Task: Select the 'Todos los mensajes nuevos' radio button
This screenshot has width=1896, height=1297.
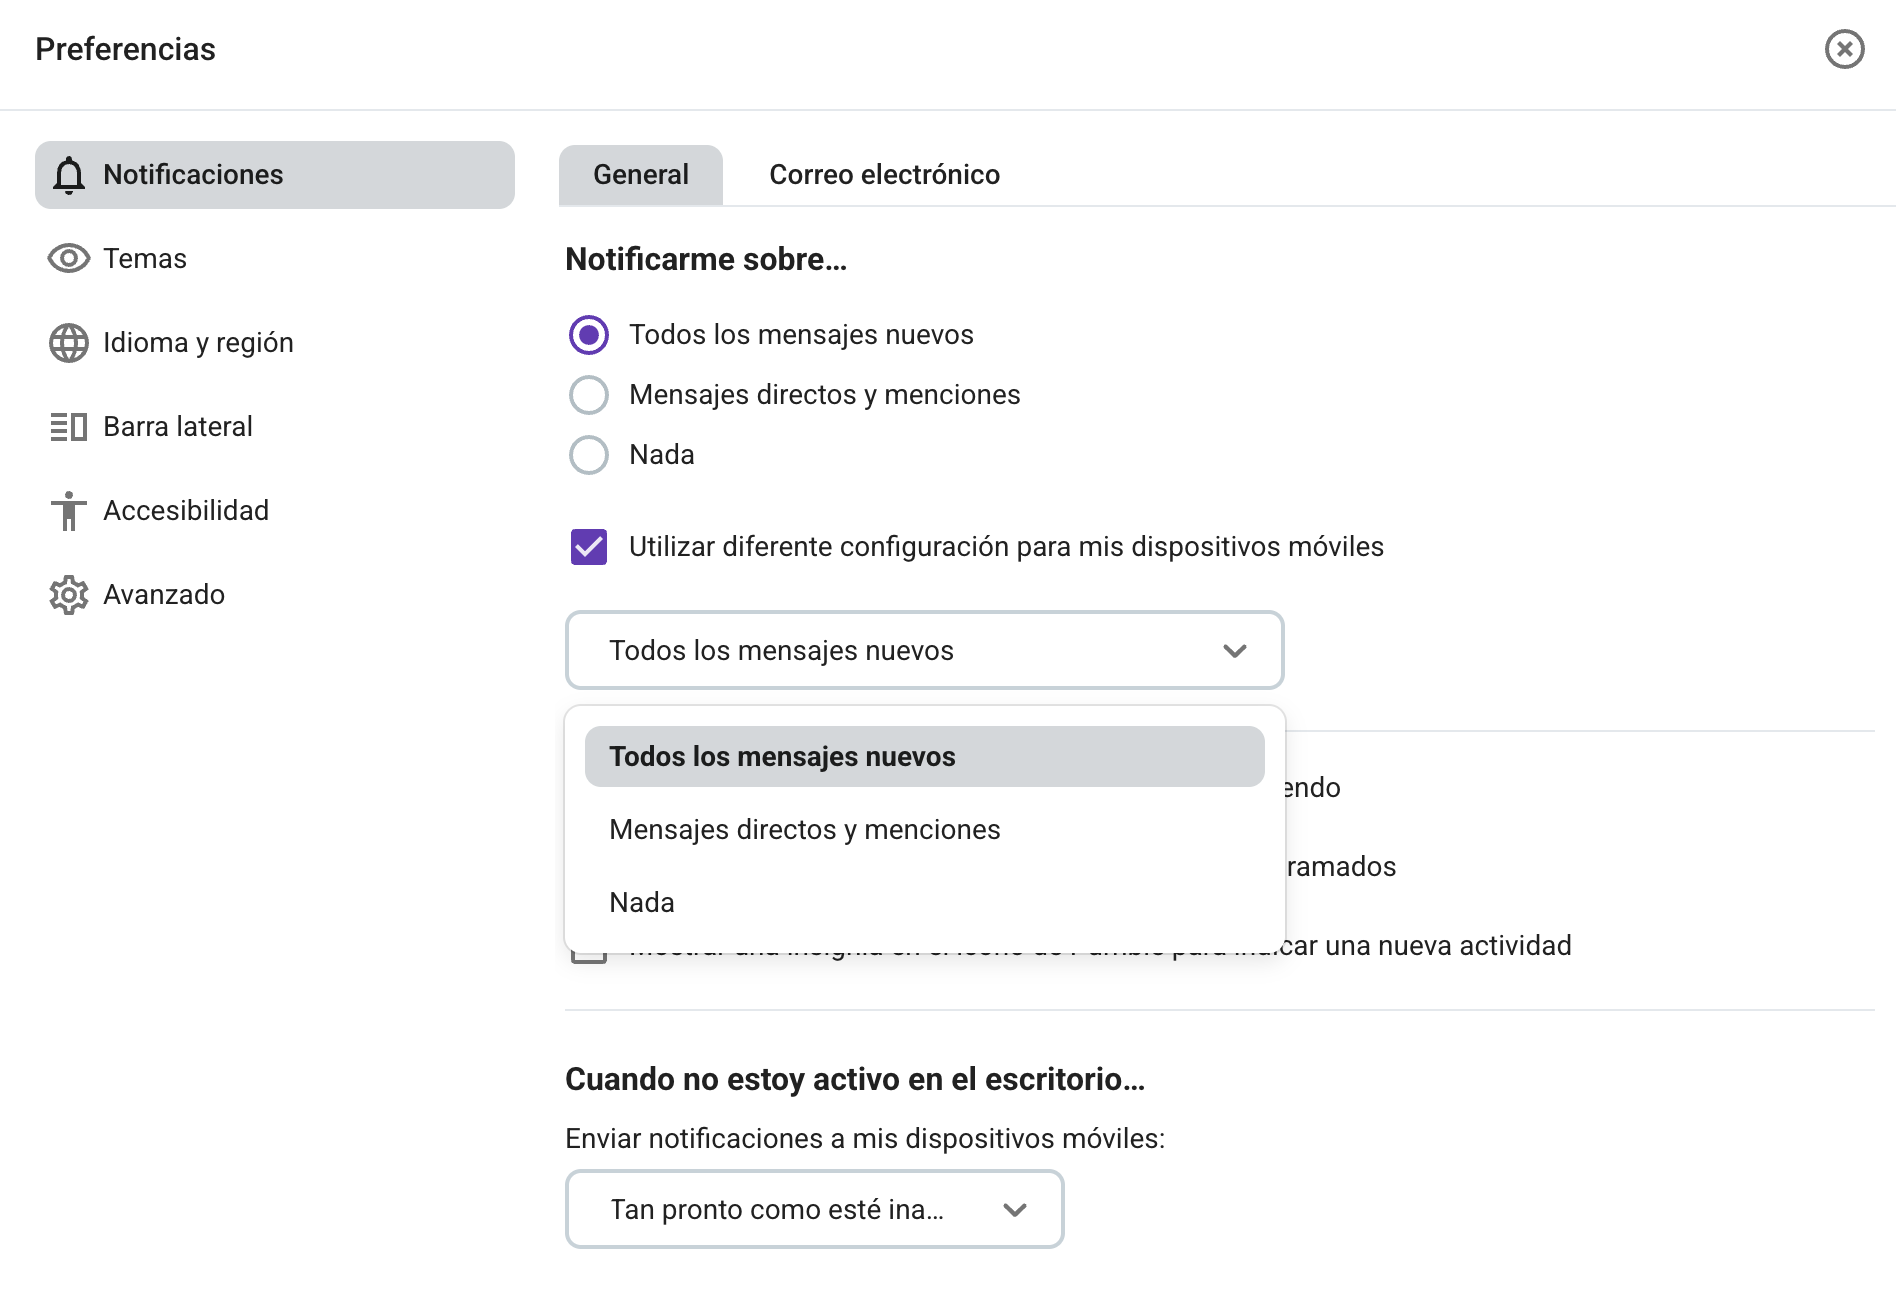Action: (589, 335)
